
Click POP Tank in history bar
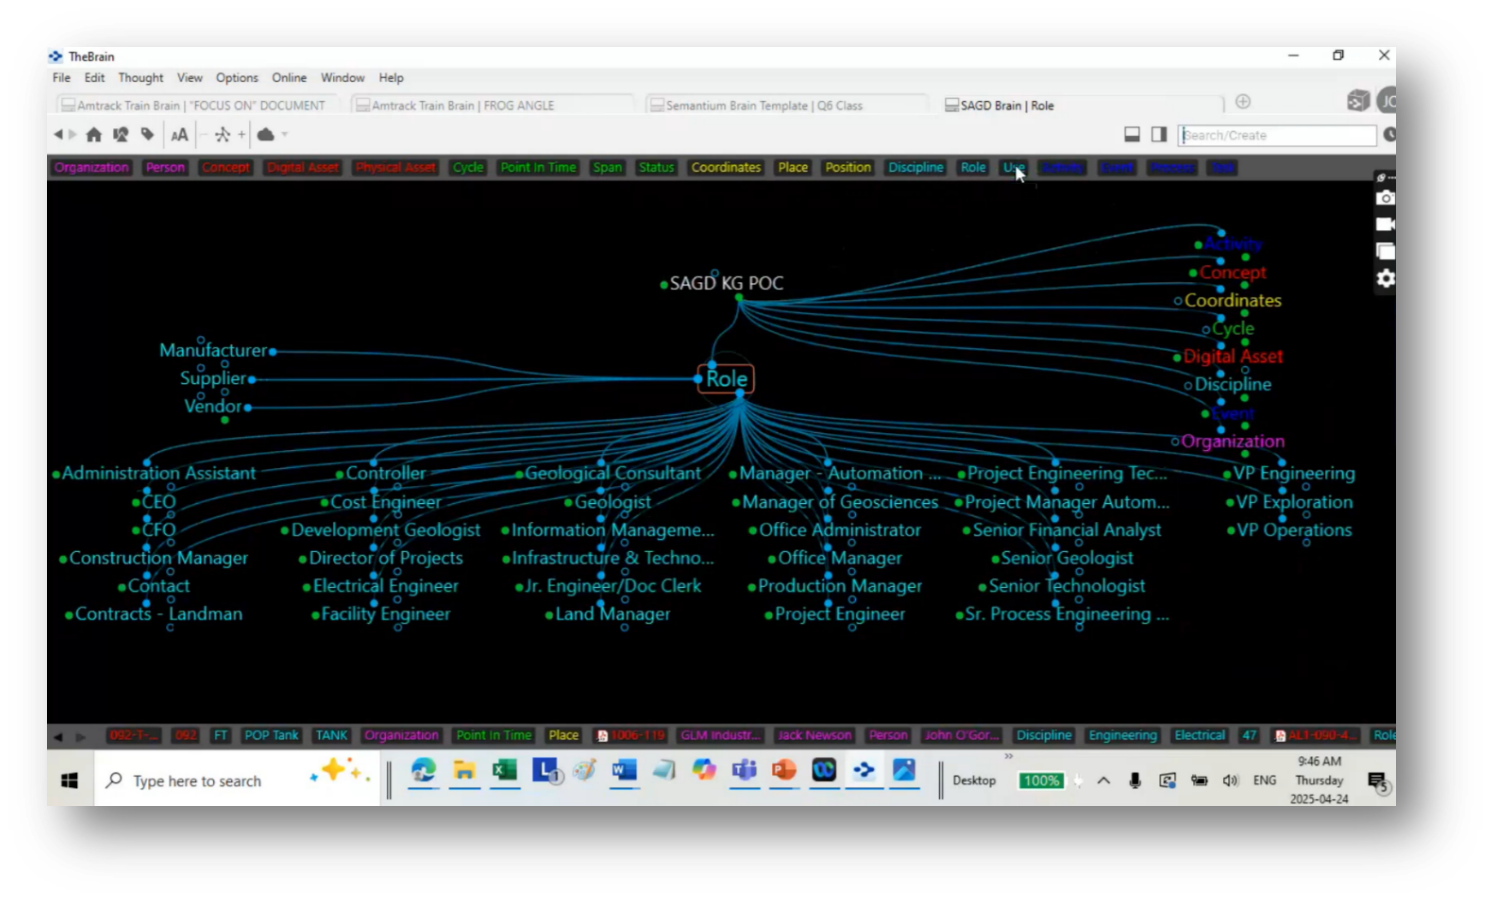pos(271,736)
